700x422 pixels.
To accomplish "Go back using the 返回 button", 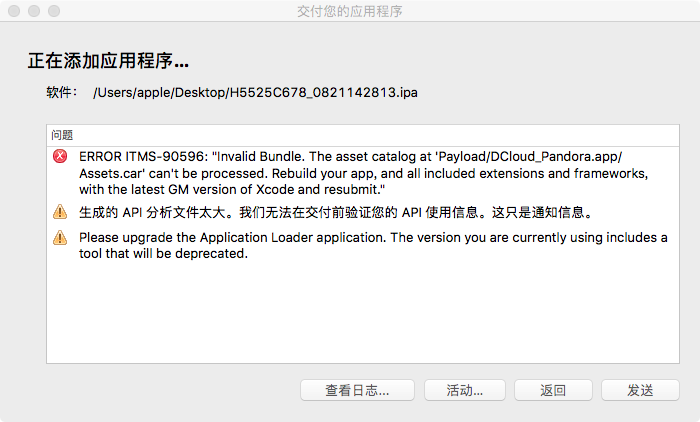I will coord(553,390).
